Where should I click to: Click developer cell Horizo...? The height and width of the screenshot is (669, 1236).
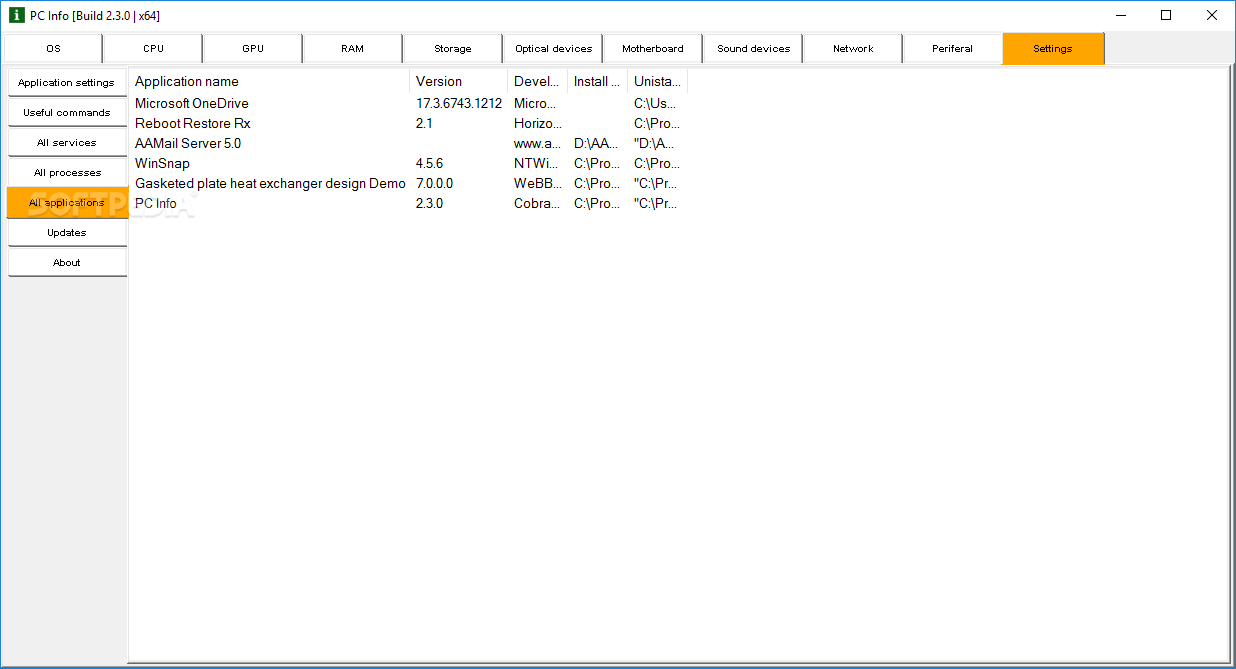pos(537,123)
